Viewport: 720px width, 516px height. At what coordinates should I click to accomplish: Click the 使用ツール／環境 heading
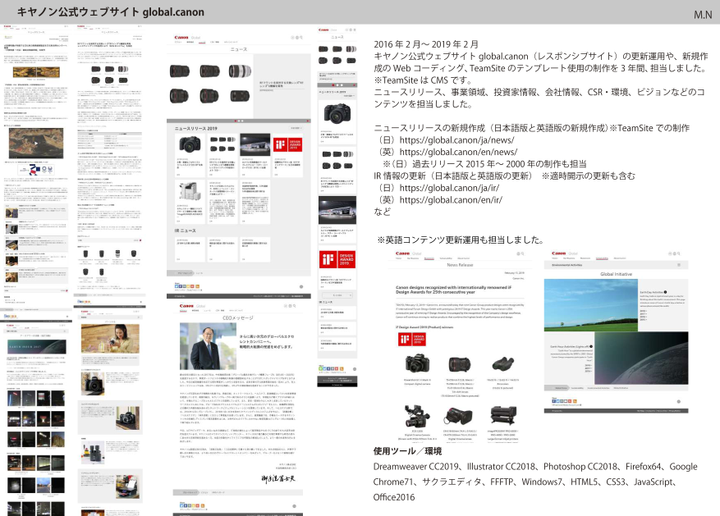click(x=407, y=451)
